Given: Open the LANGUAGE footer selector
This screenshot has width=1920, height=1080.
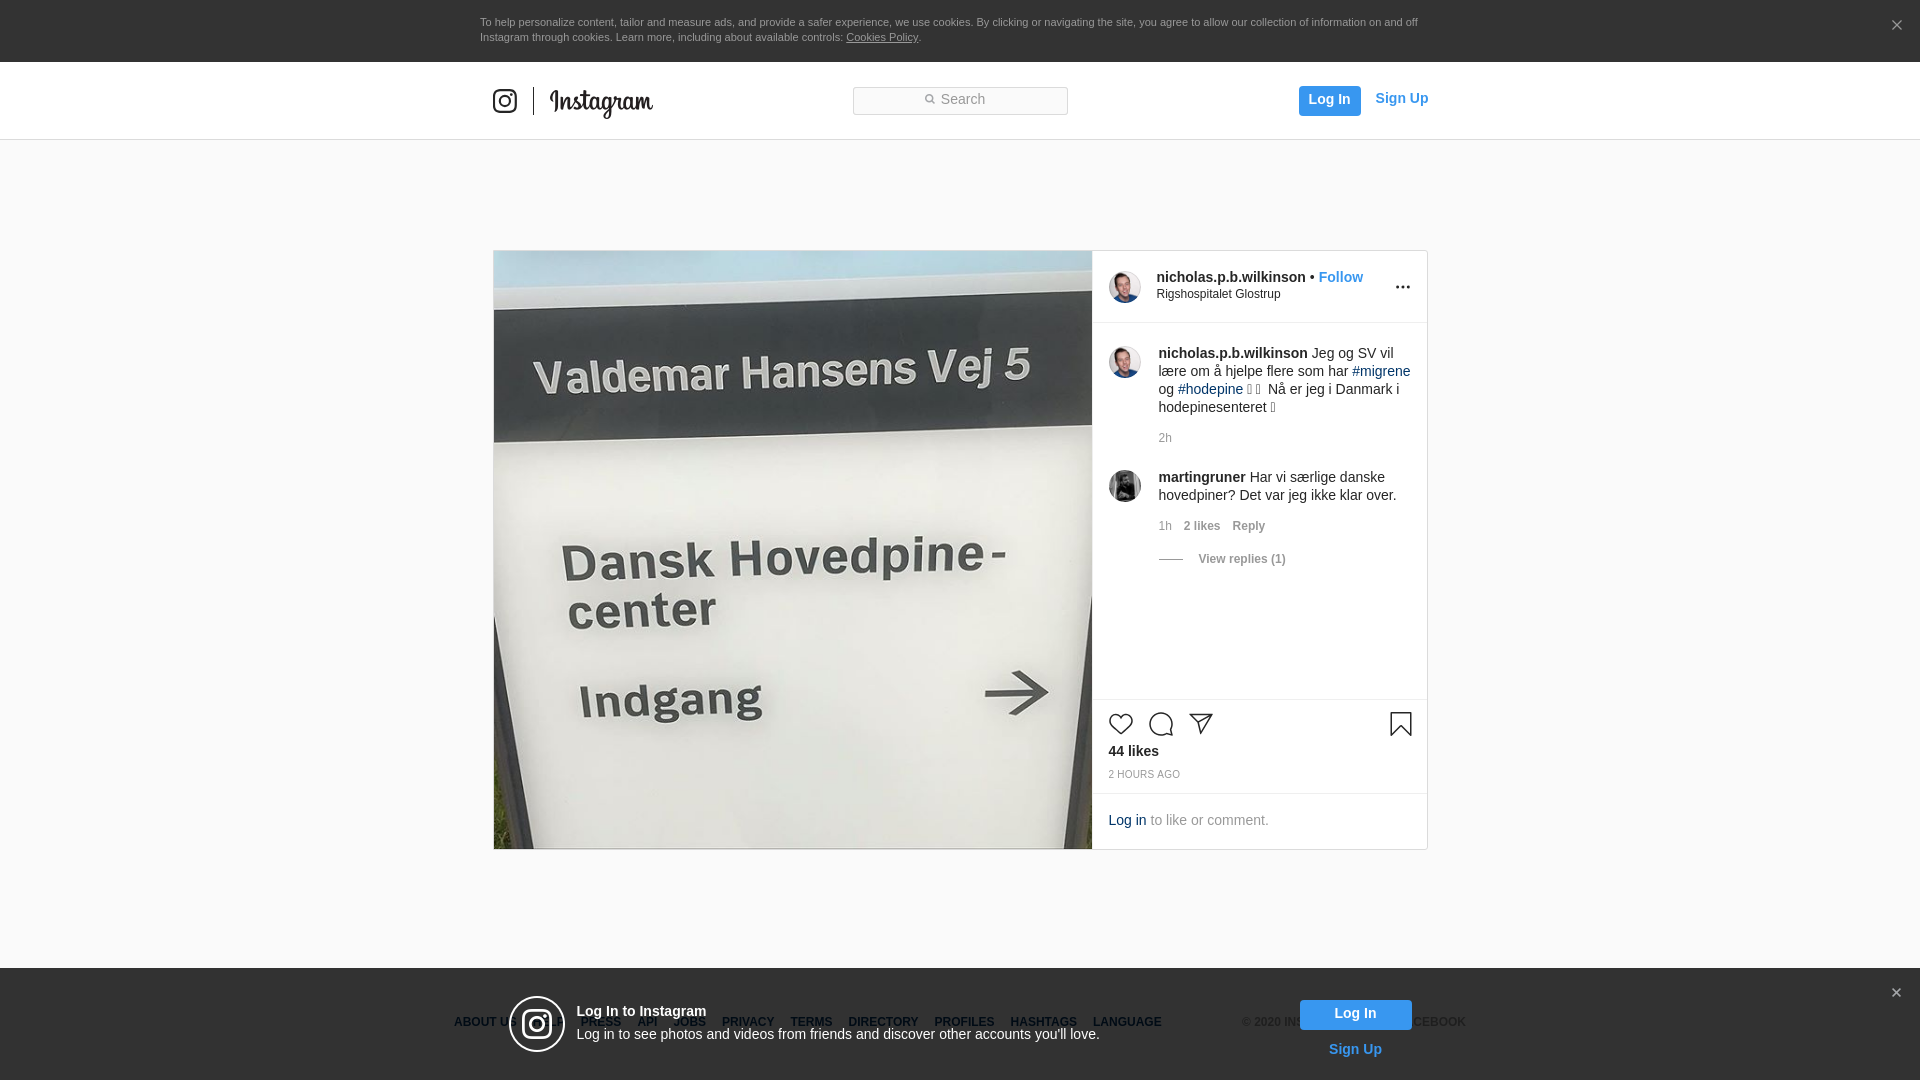Looking at the screenshot, I should coord(1127,1022).
